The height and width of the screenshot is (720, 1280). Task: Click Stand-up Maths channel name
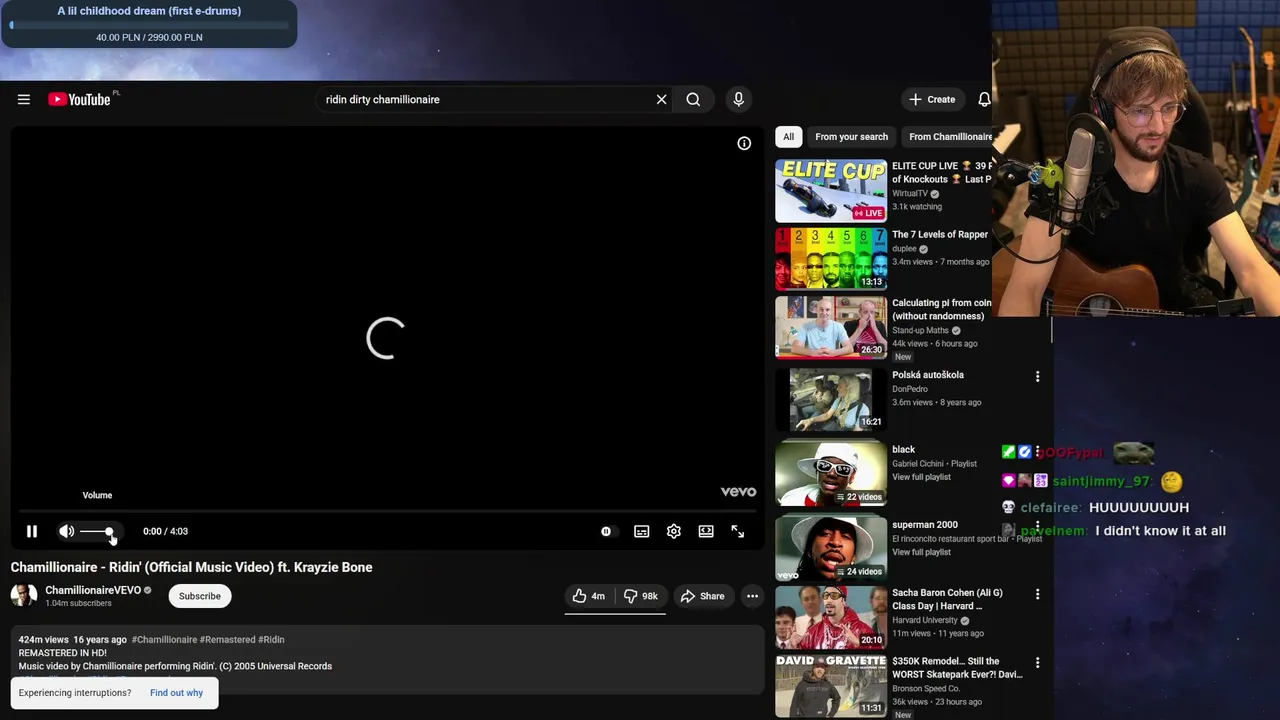pyautogui.click(x=920, y=331)
